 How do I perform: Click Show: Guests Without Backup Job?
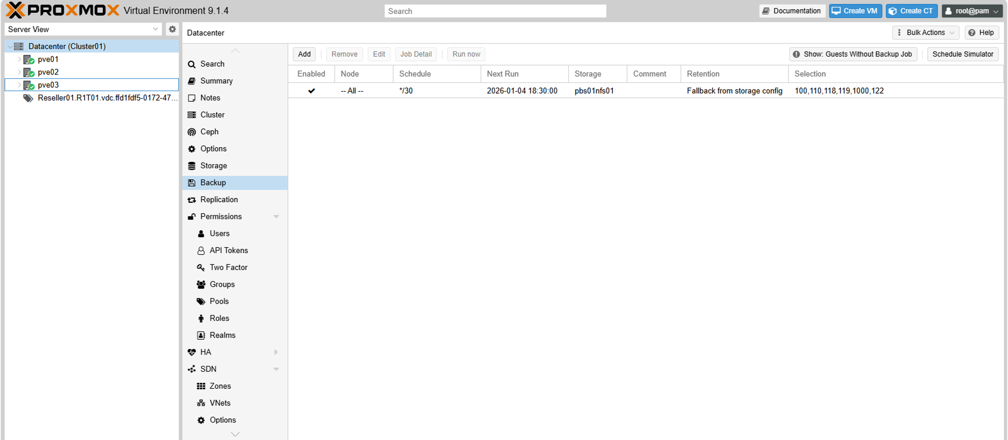click(853, 55)
